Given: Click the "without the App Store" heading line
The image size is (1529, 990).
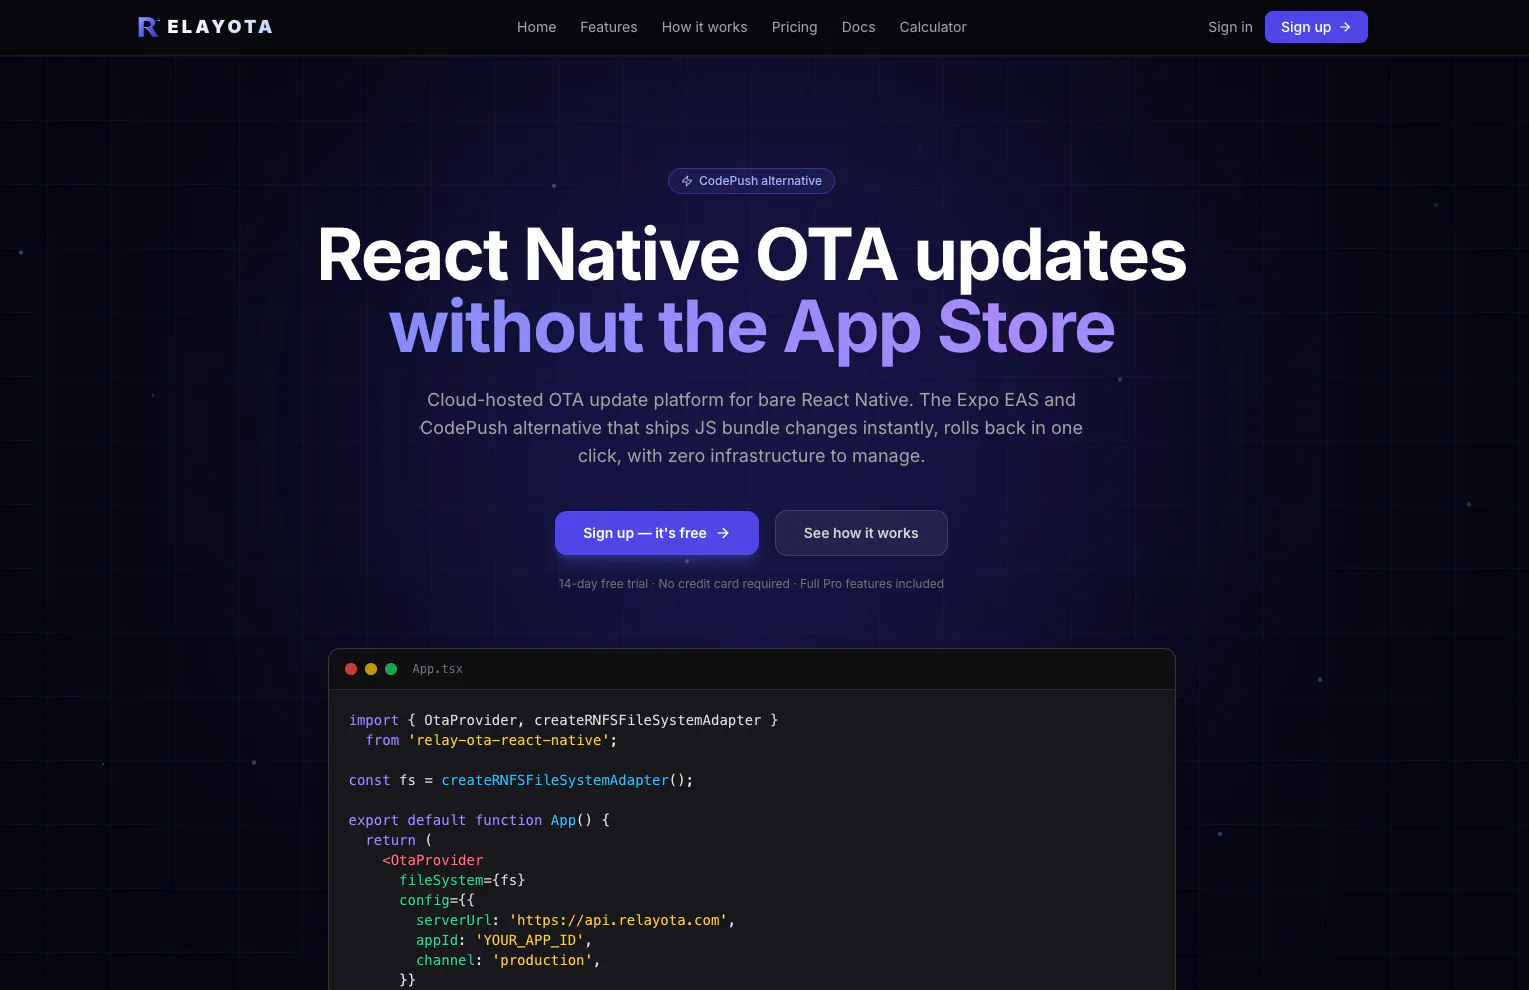Looking at the screenshot, I should coord(752,327).
